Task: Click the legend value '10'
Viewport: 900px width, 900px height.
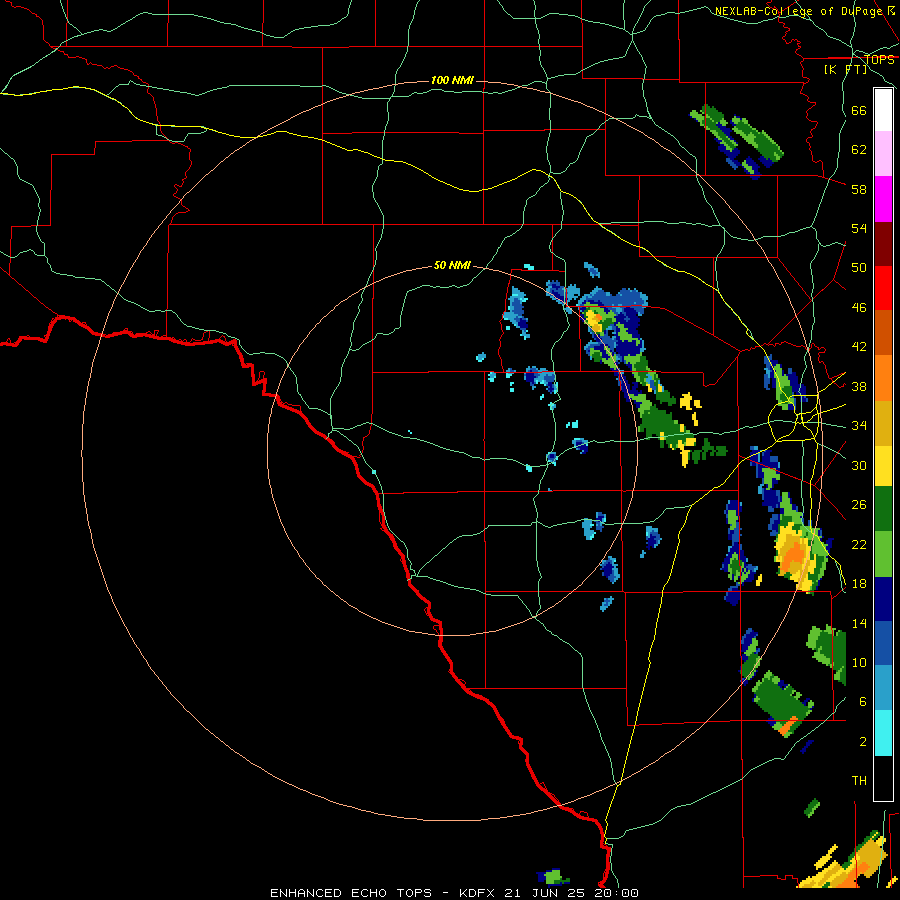Action: [x=859, y=662]
